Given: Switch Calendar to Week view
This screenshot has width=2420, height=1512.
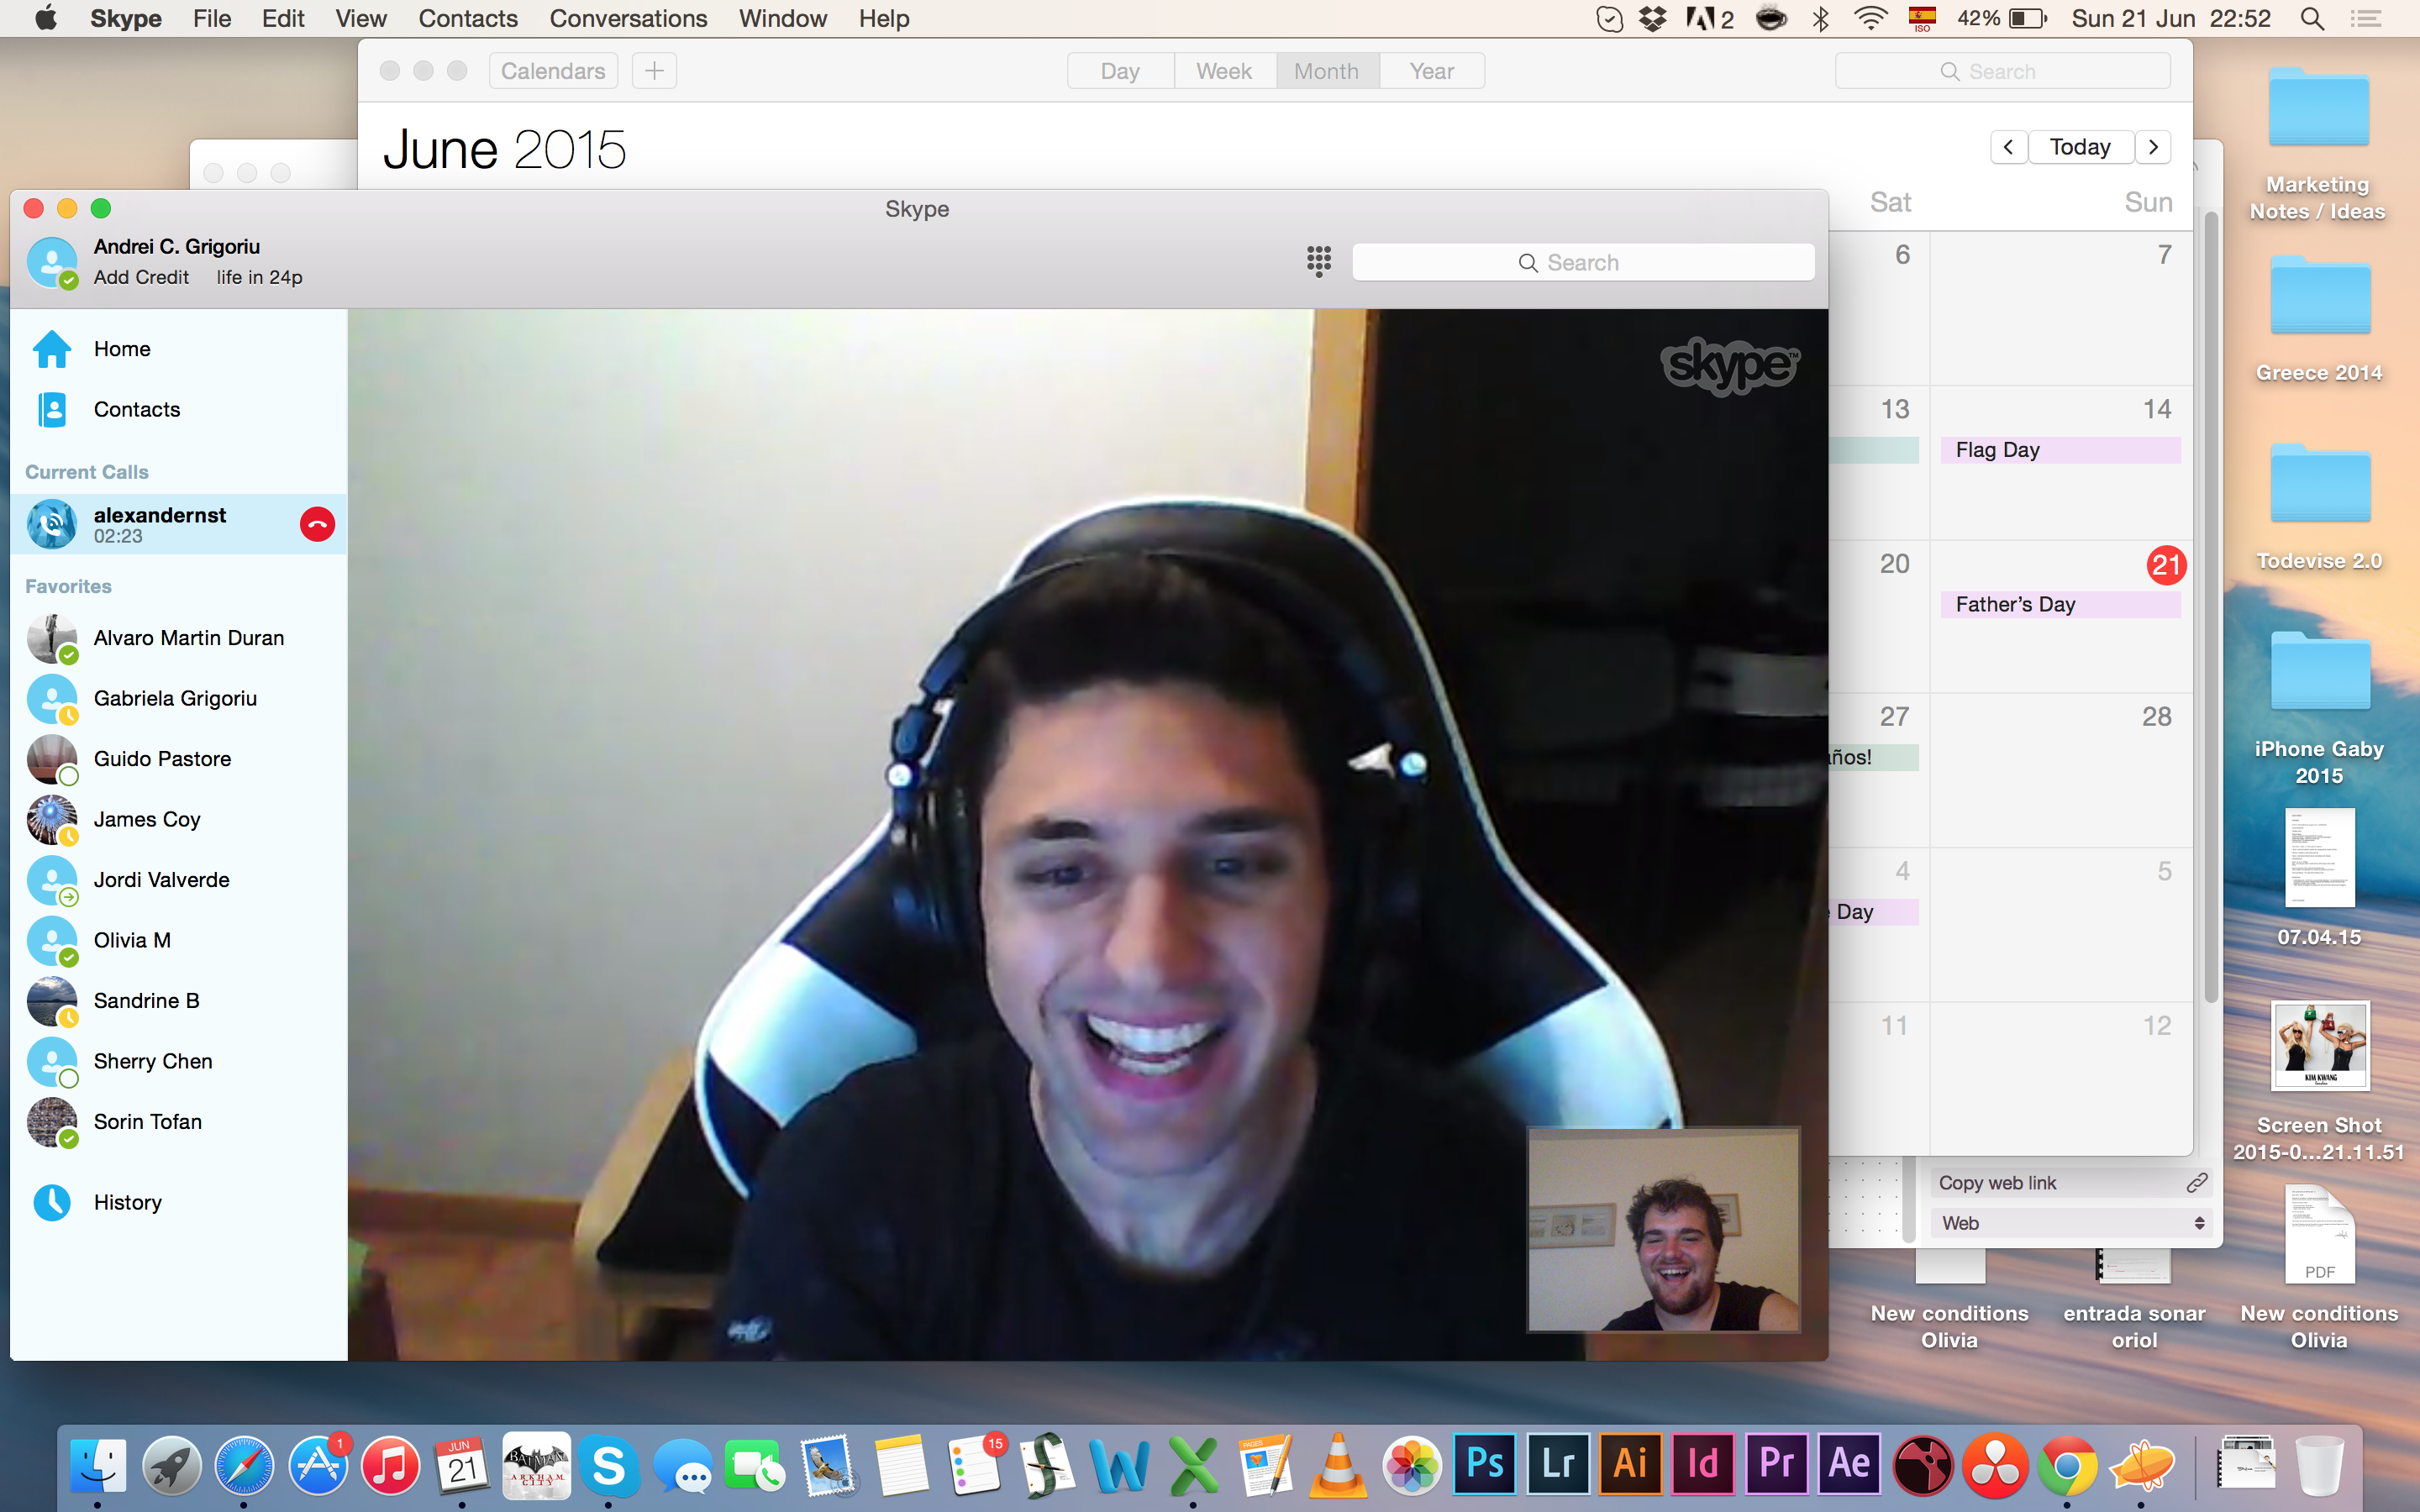Looking at the screenshot, I should (1224, 71).
